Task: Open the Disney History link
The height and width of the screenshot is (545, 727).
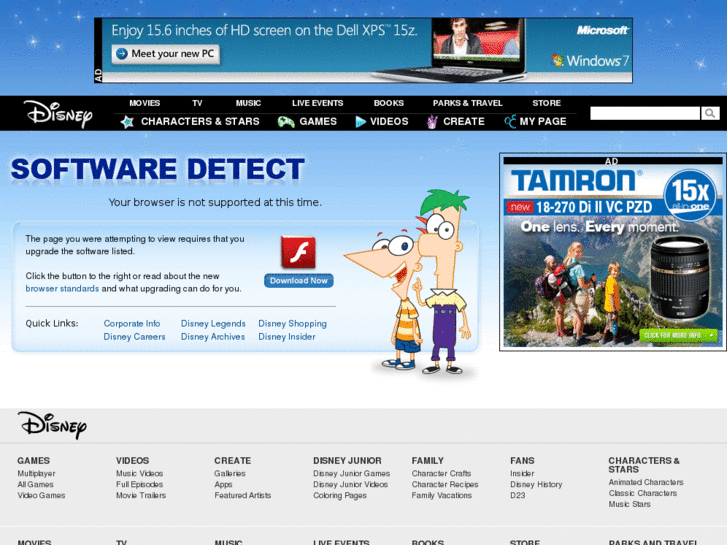Action: point(536,484)
